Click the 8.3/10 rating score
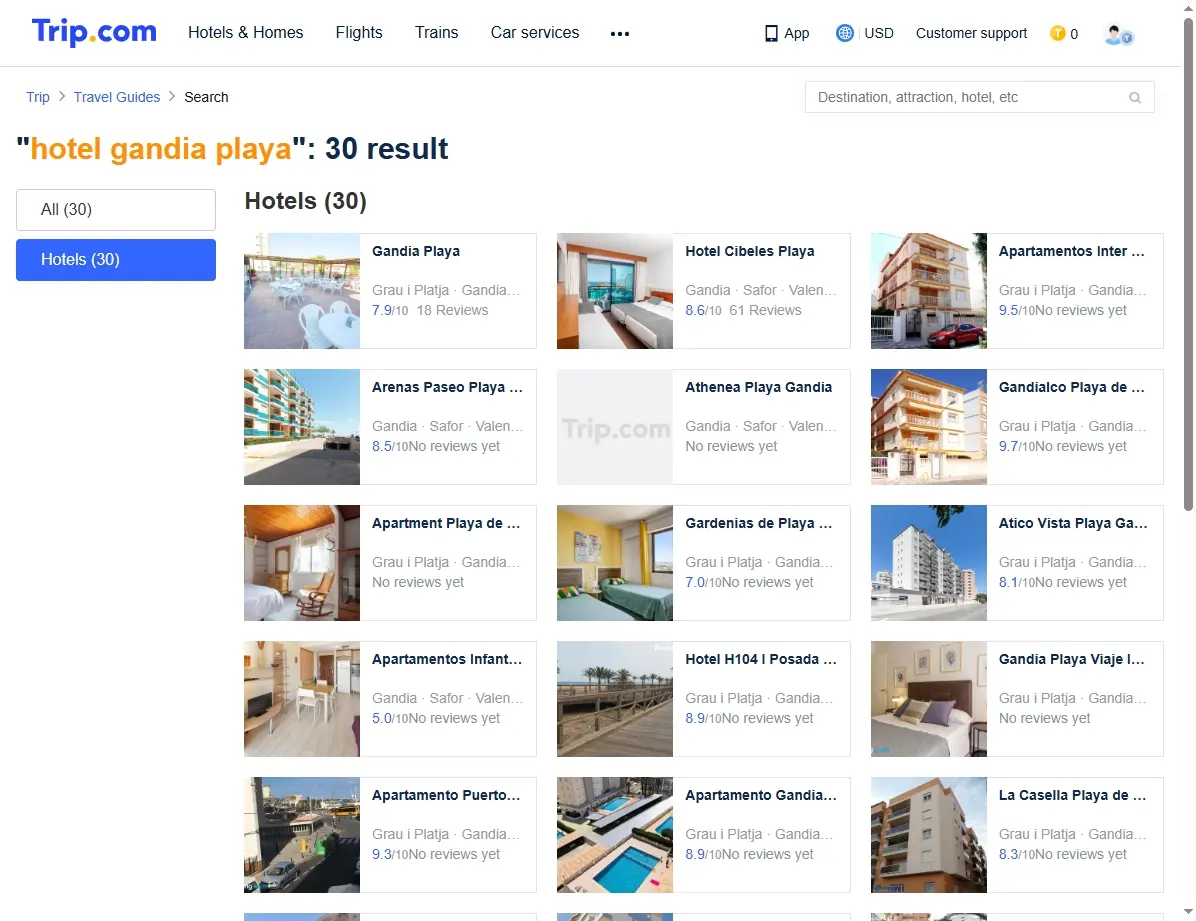 [x=1017, y=854]
